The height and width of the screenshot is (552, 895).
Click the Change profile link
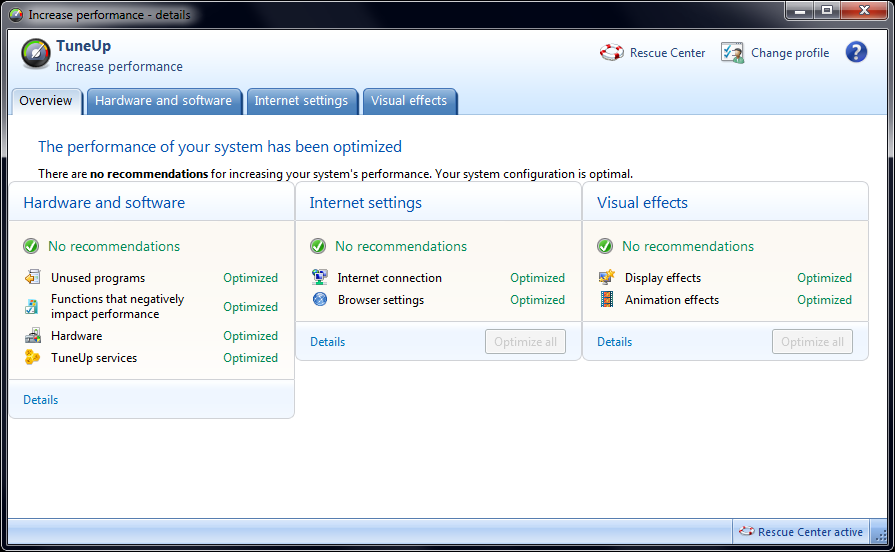(x=790, y=53)
